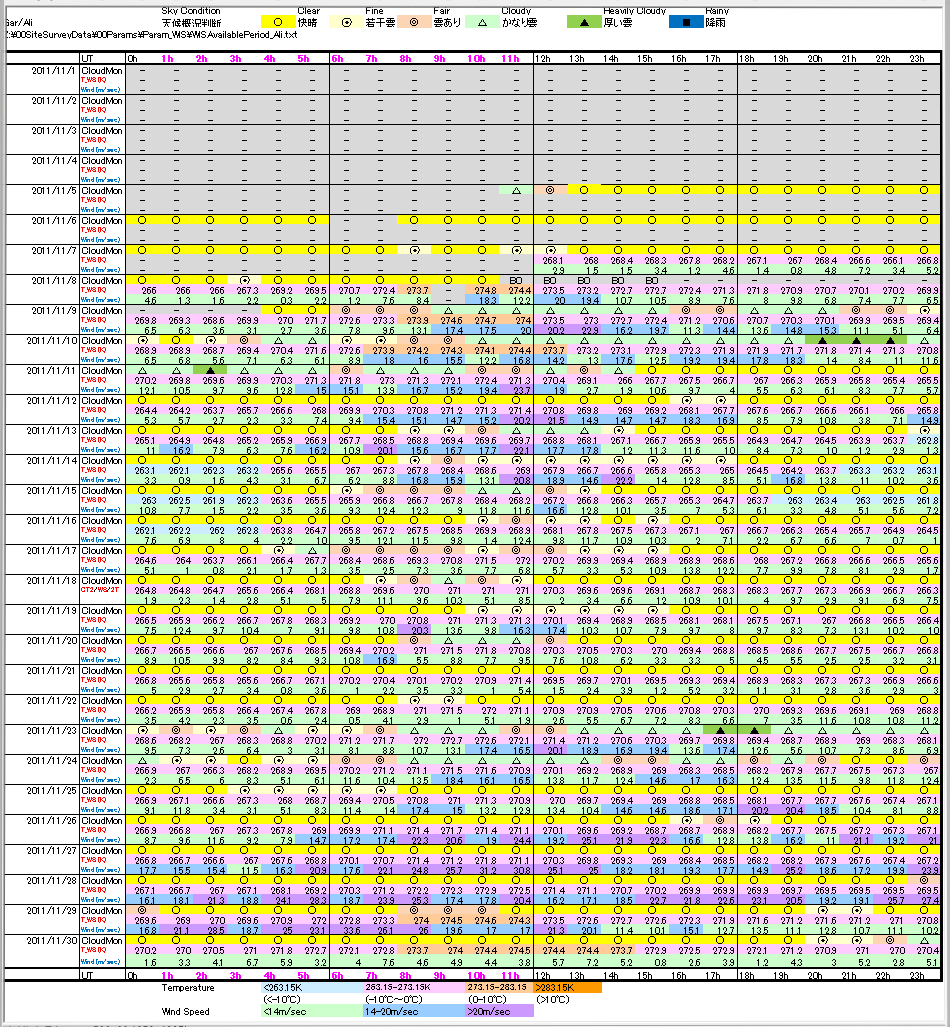The image size is (950, 1027).
Task: Click the cloudy triangle in the 2011/11/5 row
Action: click(516, 190)
